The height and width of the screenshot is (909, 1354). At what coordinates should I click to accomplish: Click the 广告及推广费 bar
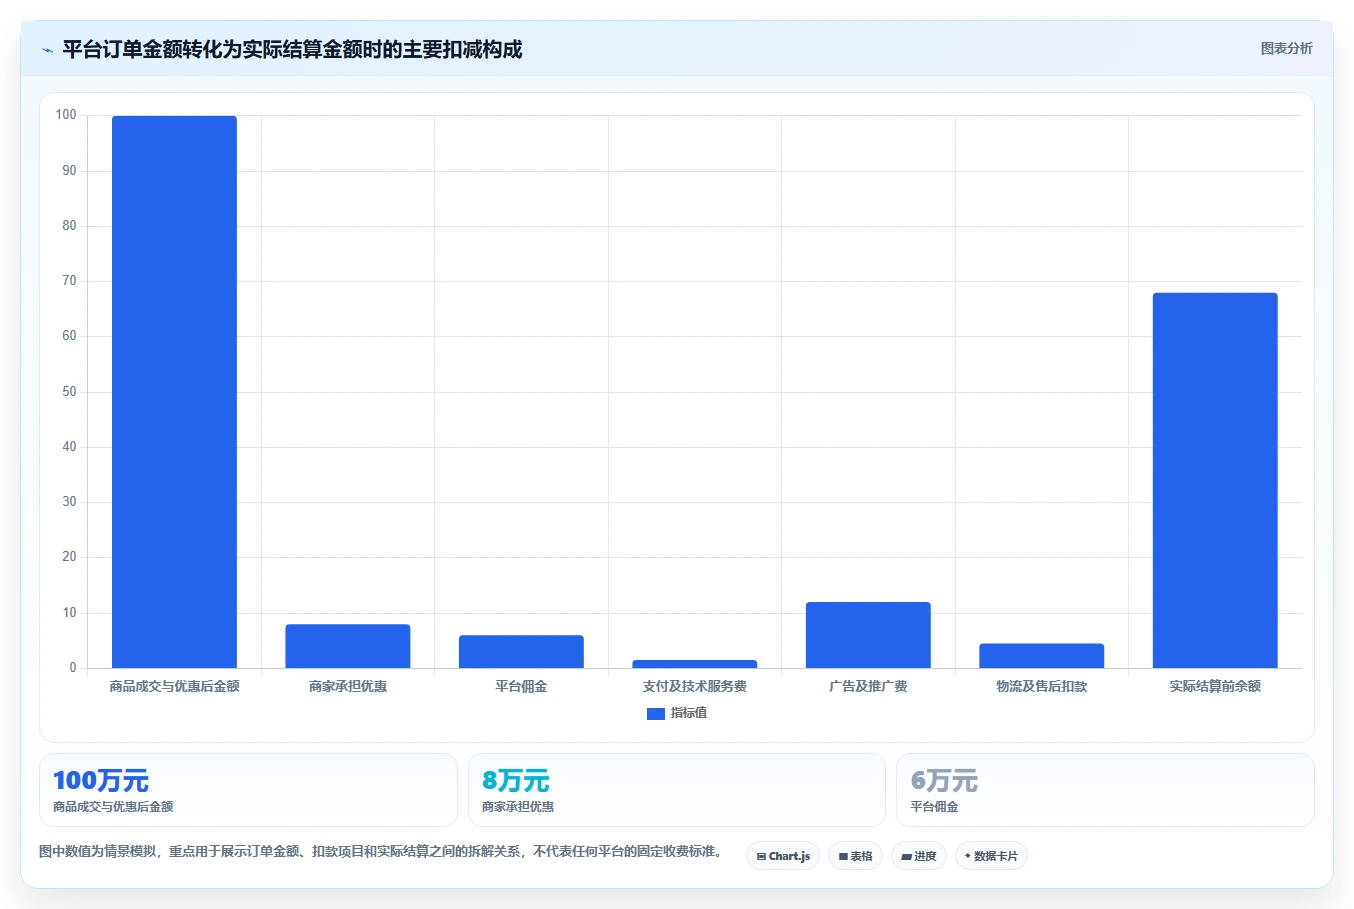[868, 635]
